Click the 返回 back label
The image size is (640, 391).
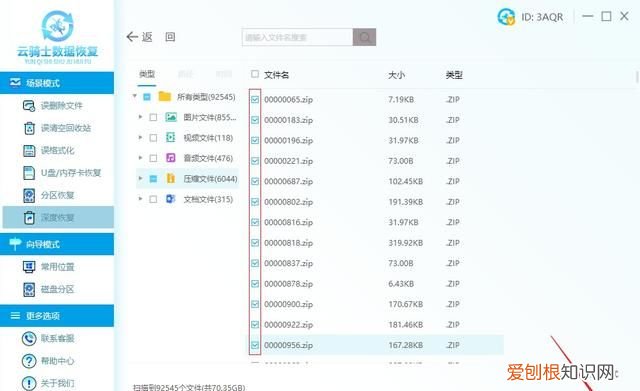[x=147, y=37]
